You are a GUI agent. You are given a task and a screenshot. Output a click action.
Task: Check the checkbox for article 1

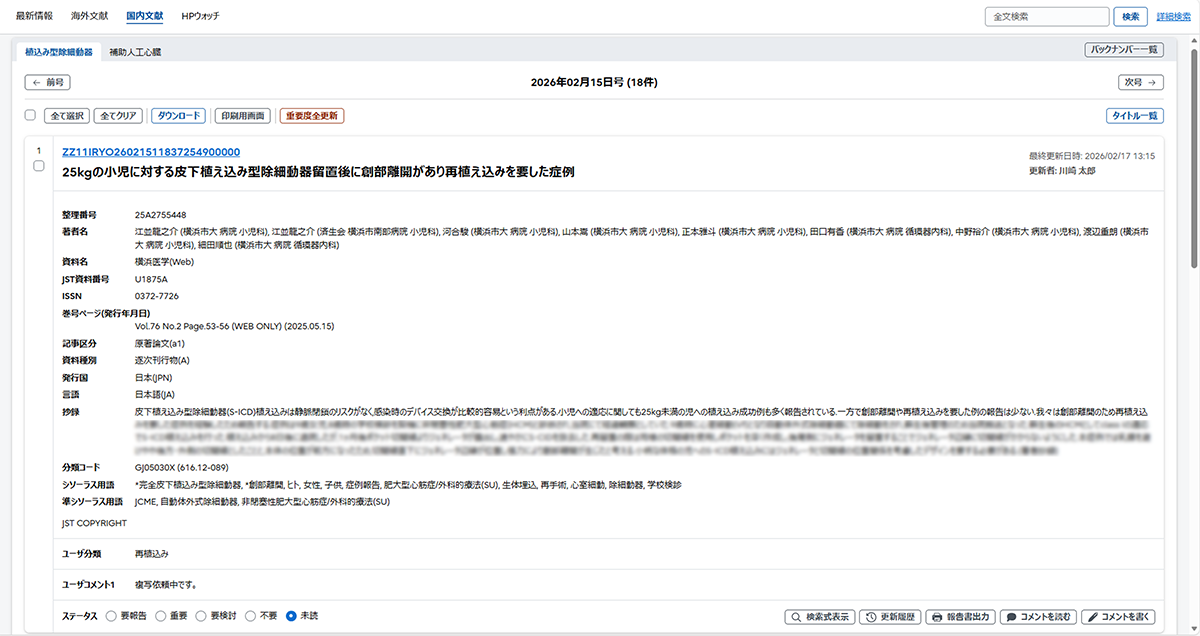pos(39,166)
